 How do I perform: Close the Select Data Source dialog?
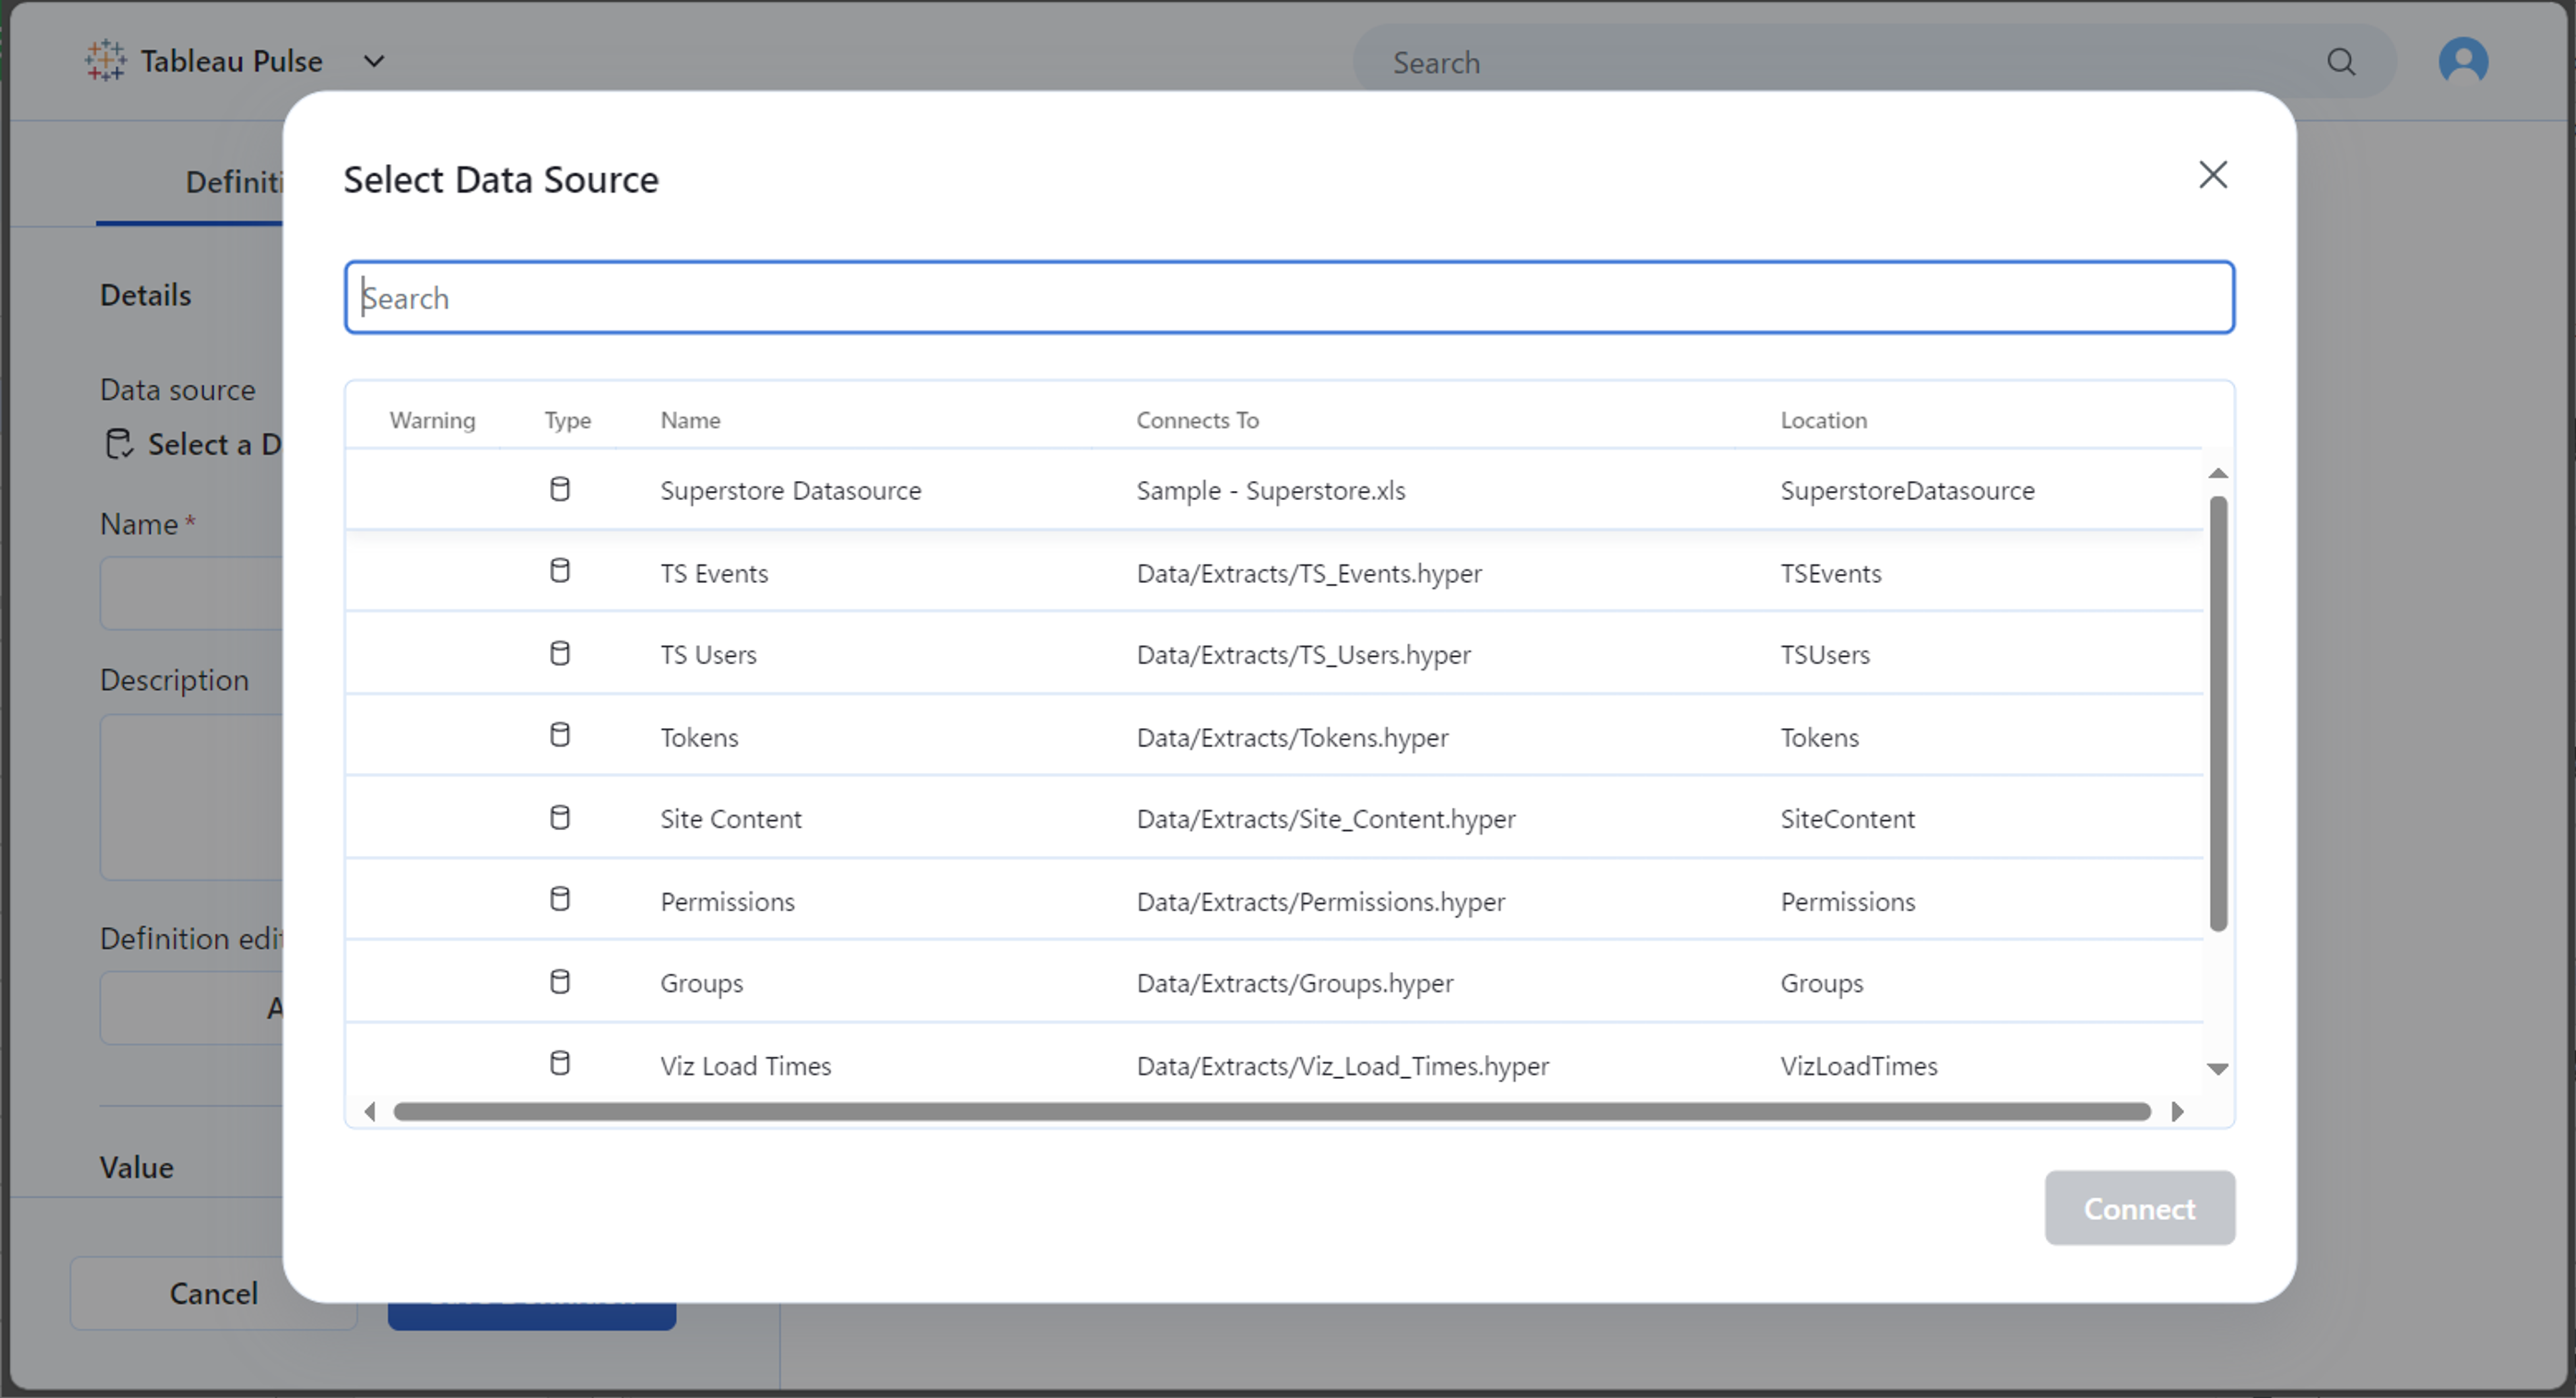2212,175
